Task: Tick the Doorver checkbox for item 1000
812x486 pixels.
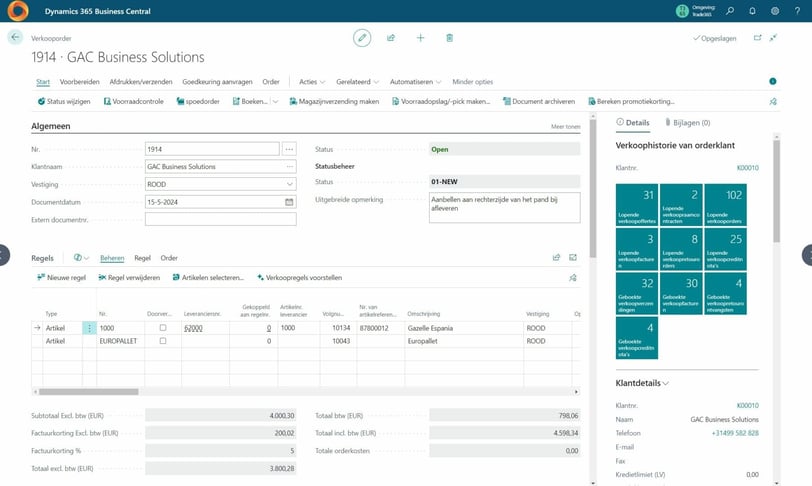Action: coord(163,328)
